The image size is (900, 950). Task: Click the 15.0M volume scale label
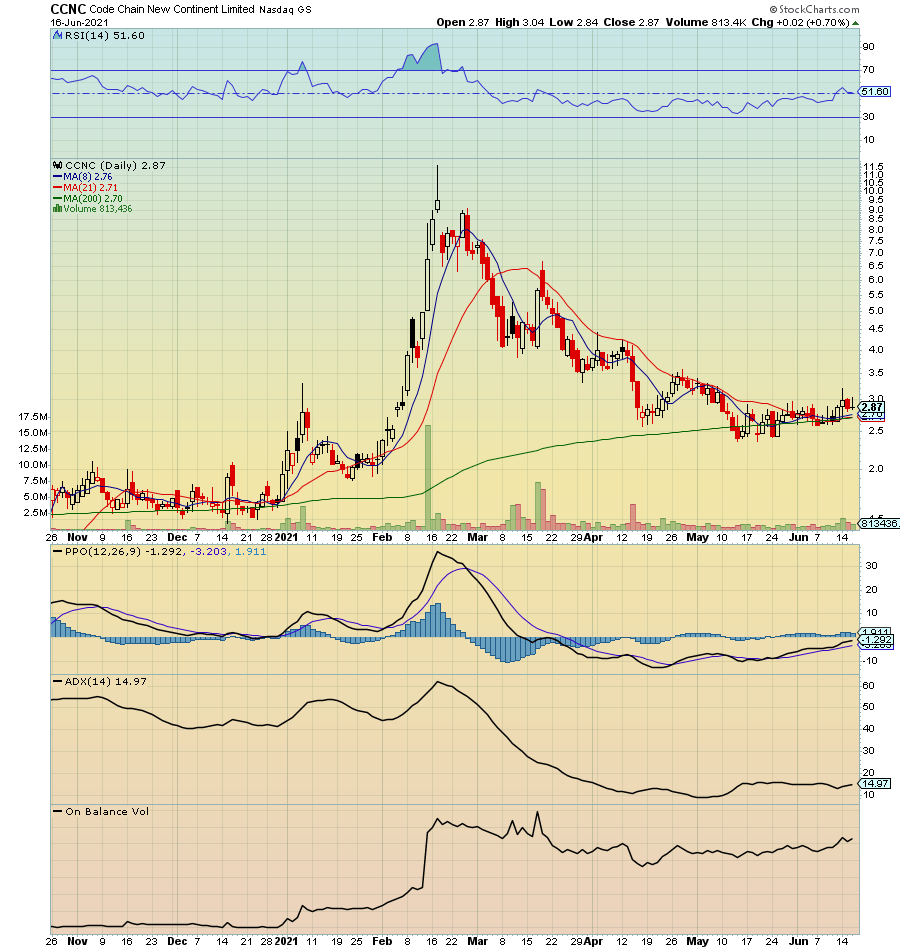coord(33,433)
